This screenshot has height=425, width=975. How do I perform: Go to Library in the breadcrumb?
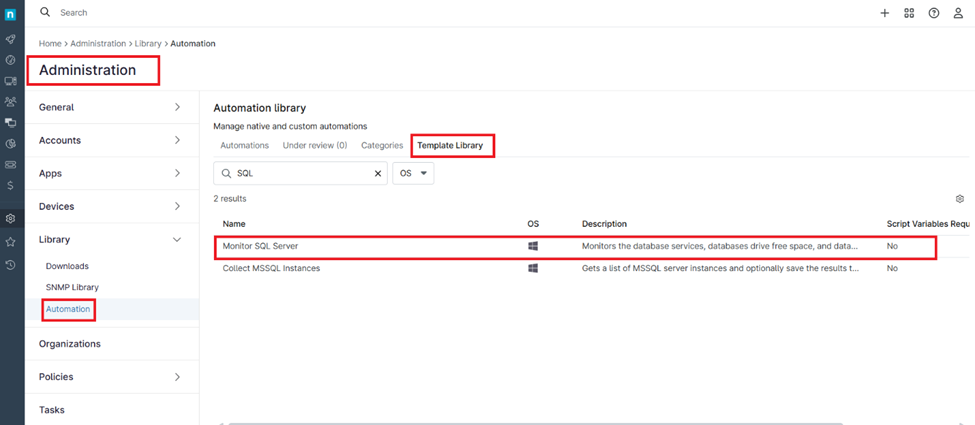click(148, 44)
